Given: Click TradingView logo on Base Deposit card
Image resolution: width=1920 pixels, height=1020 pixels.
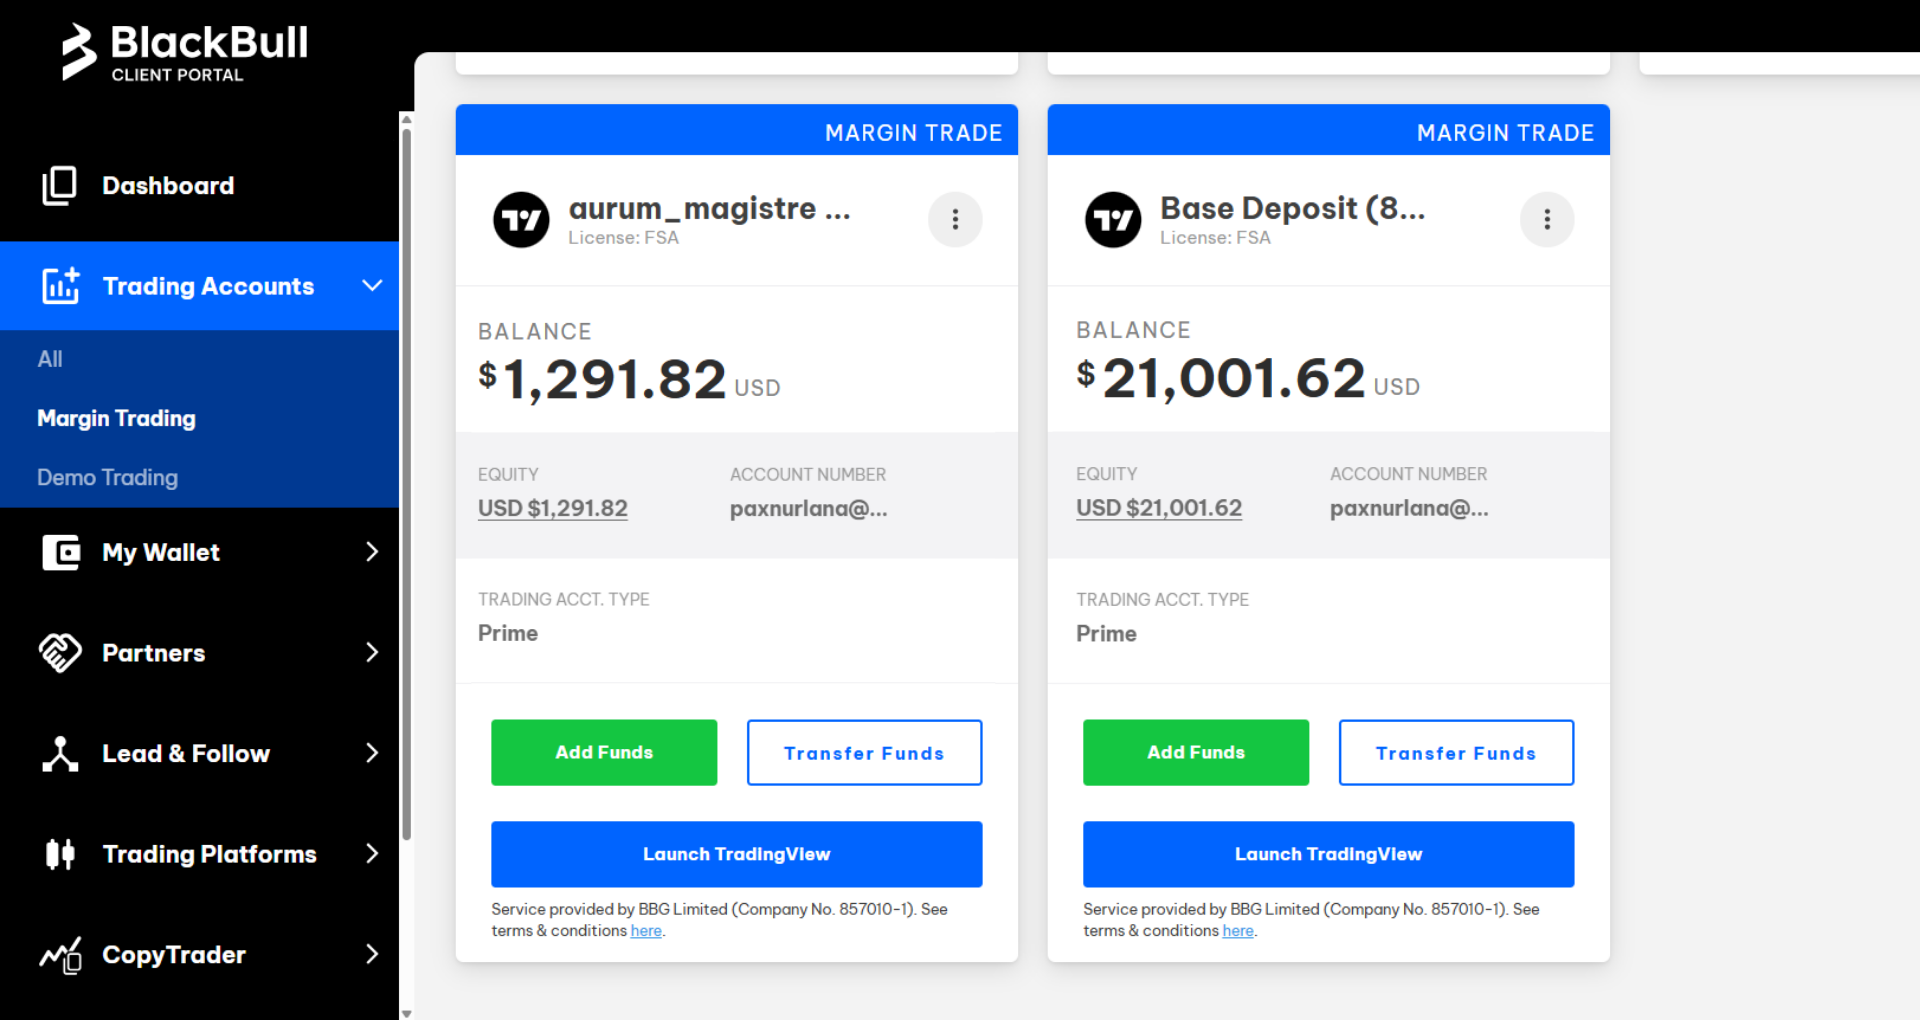Looking at the screenshot, I should click(x=1113, y=220).
